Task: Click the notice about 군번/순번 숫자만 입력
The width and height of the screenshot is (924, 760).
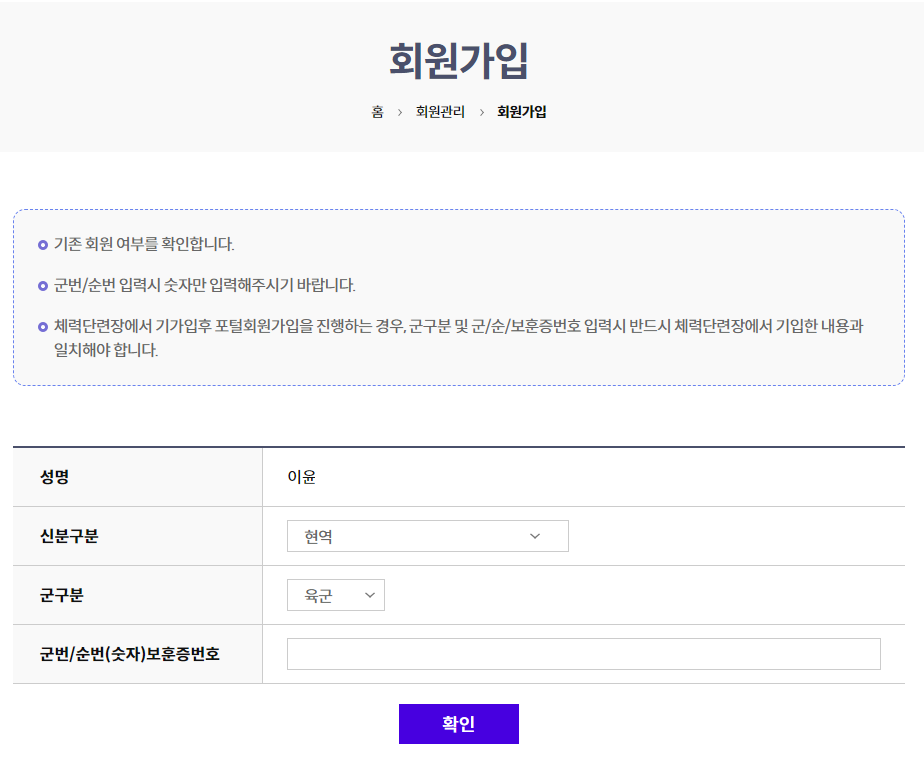Action: point(204,285)
